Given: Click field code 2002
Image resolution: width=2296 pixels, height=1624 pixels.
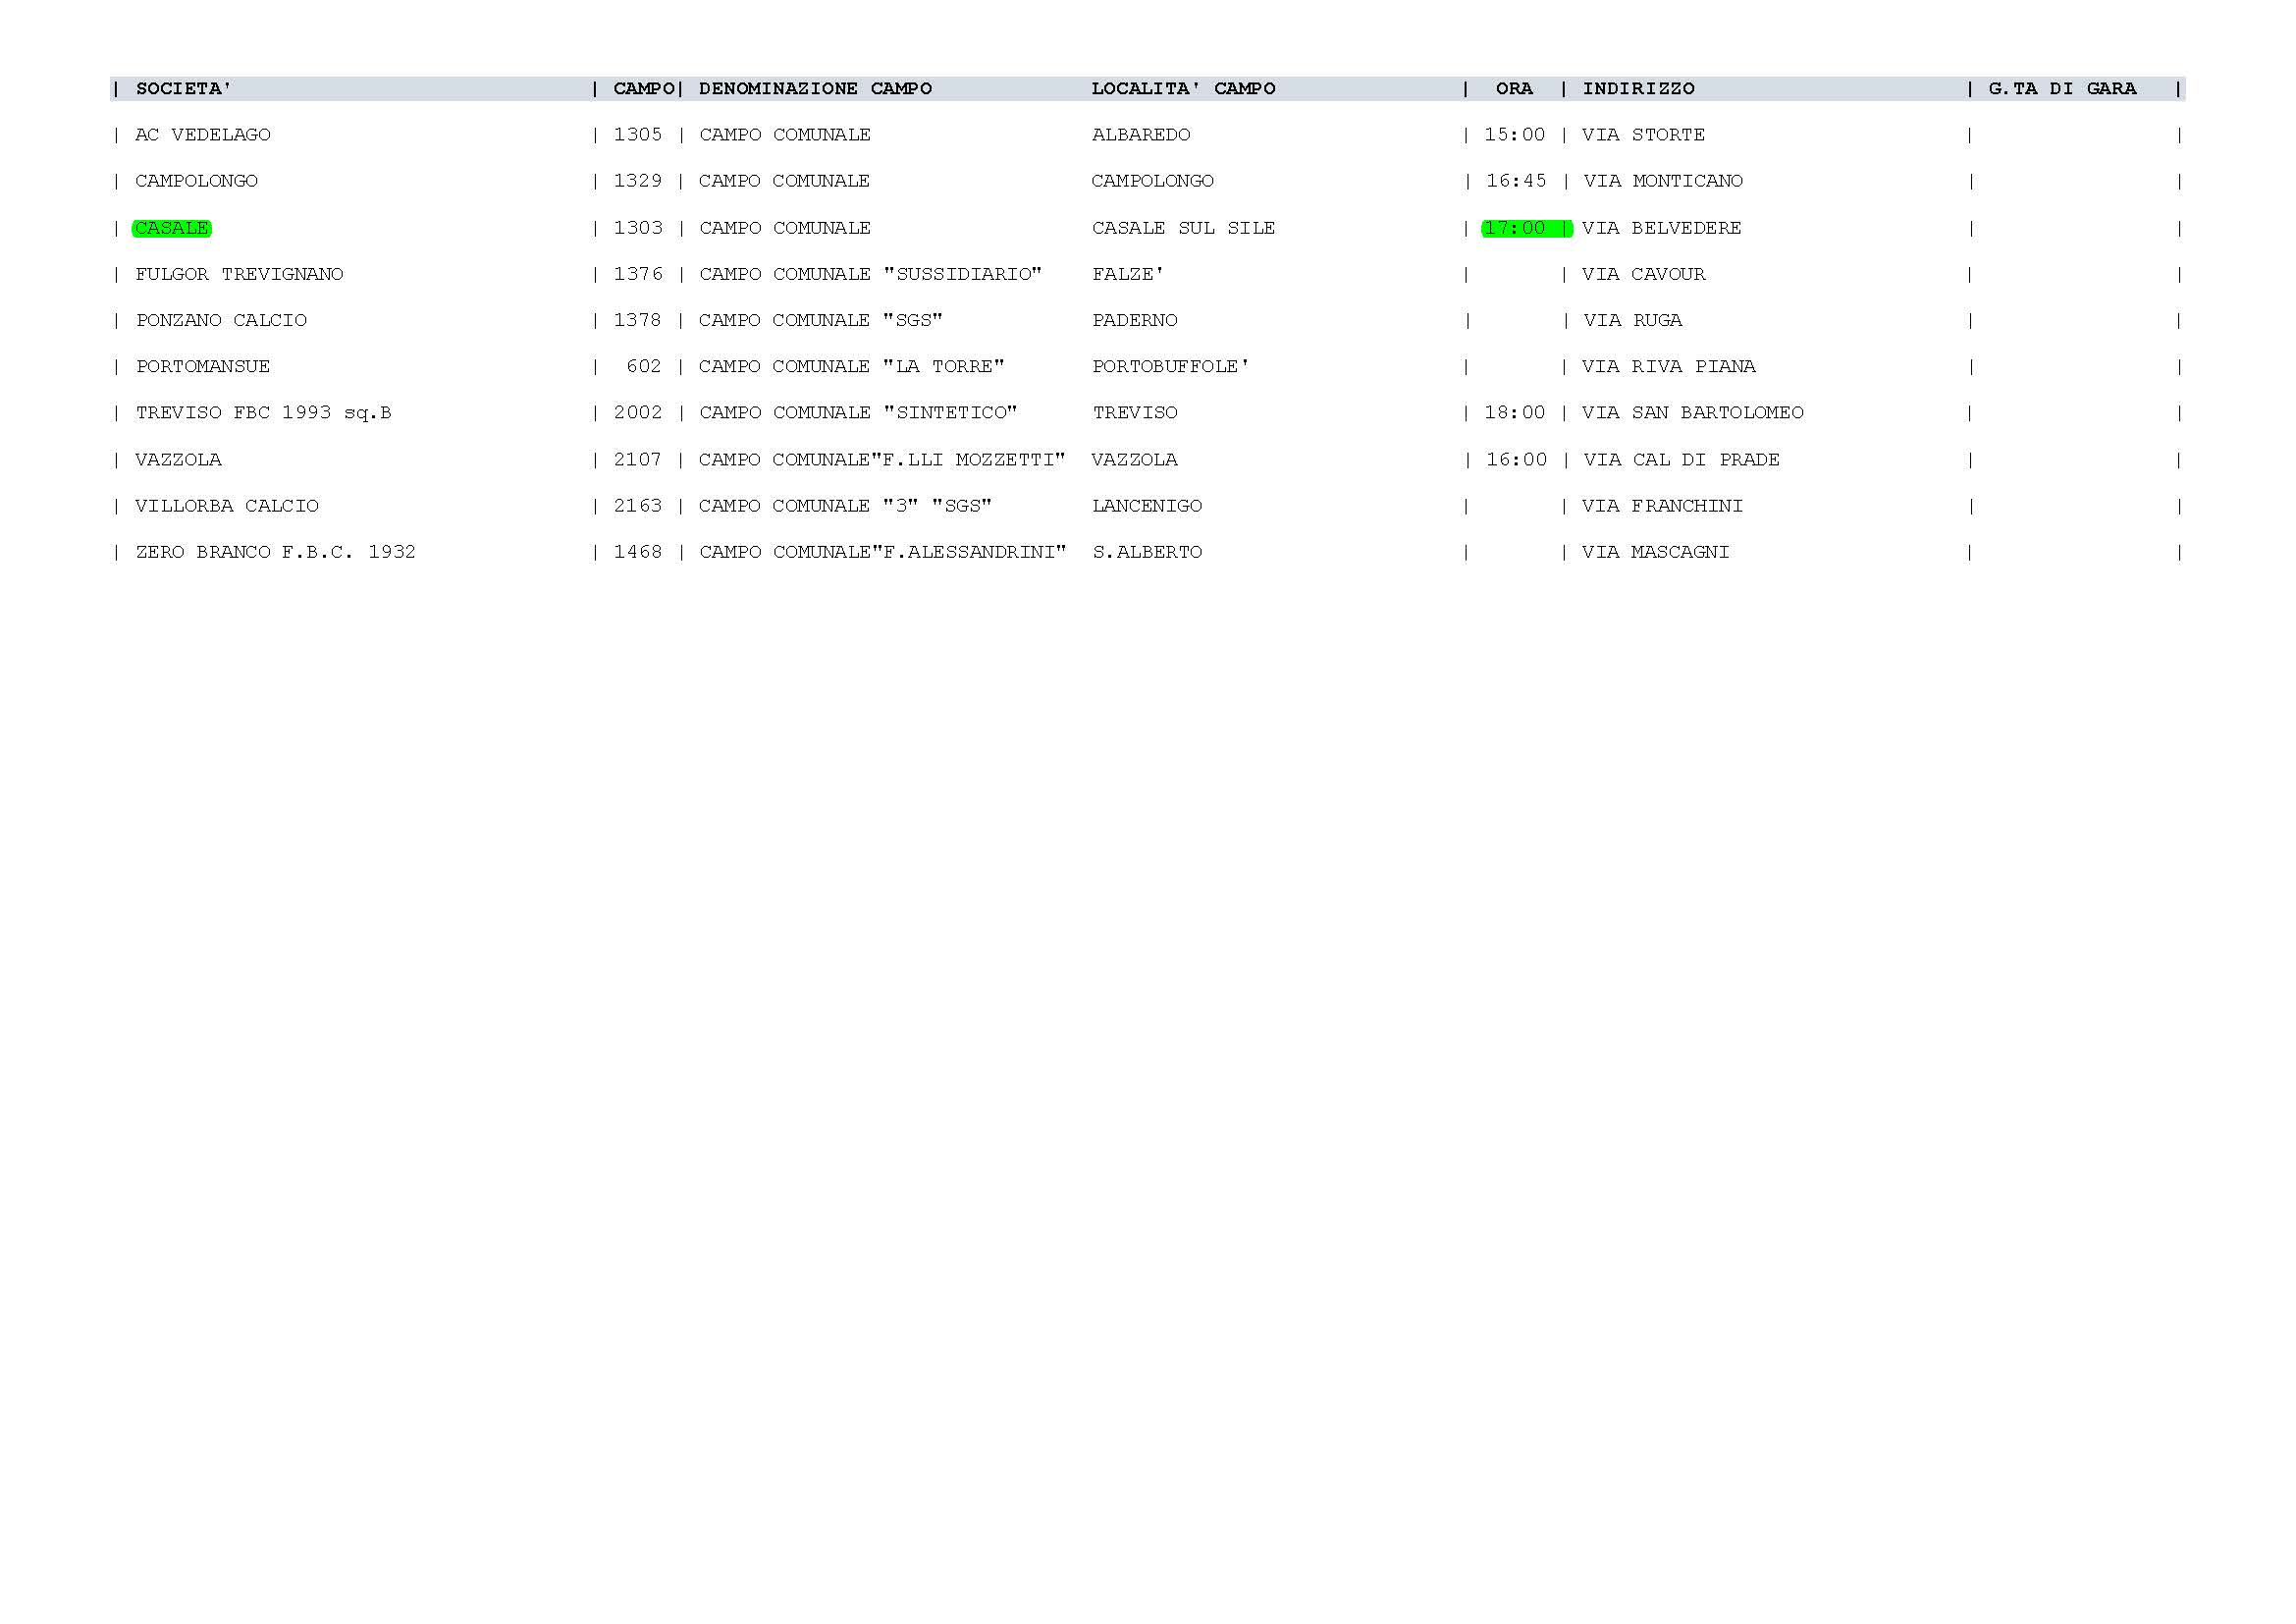Looking at the screenshot, I should 638,413.
